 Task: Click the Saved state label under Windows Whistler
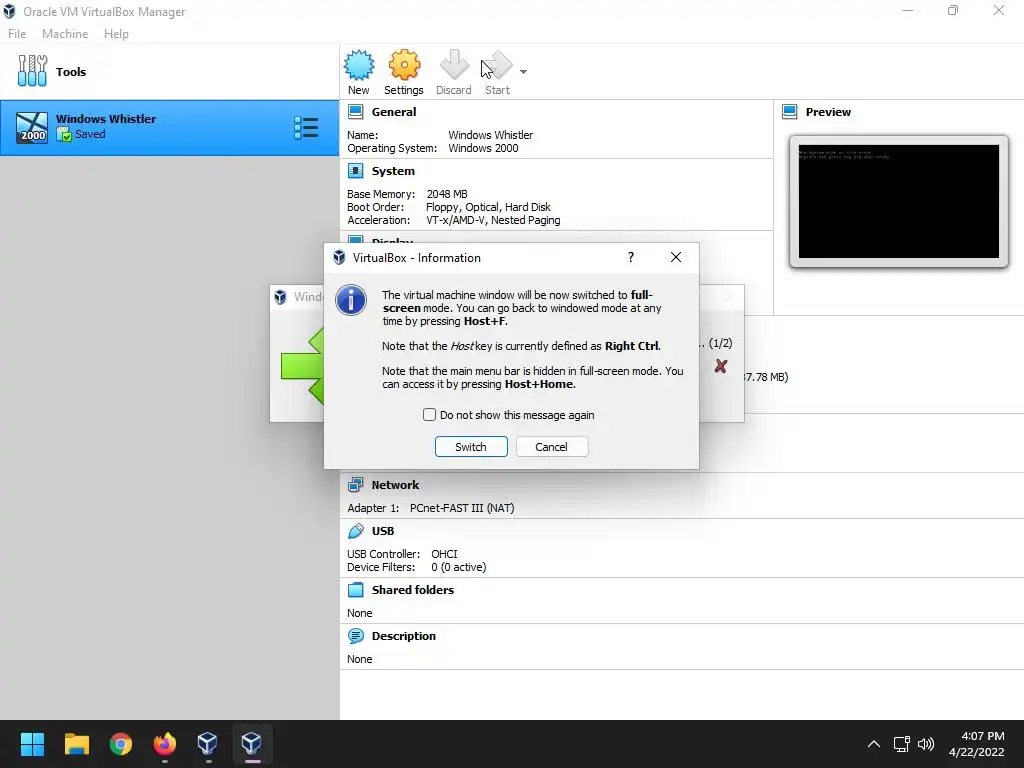[90, 134]
